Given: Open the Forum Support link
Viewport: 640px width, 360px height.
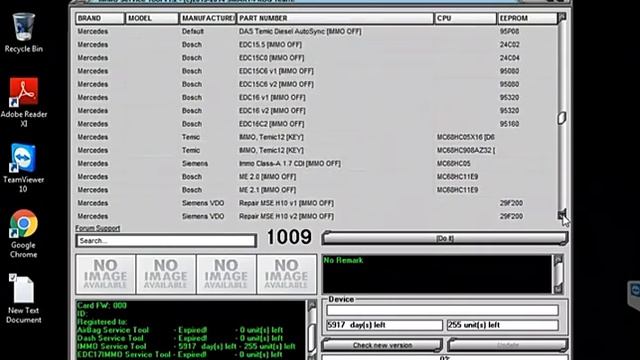Looking at the screenshot, I should pyautogui.click(x=98, y=228).
